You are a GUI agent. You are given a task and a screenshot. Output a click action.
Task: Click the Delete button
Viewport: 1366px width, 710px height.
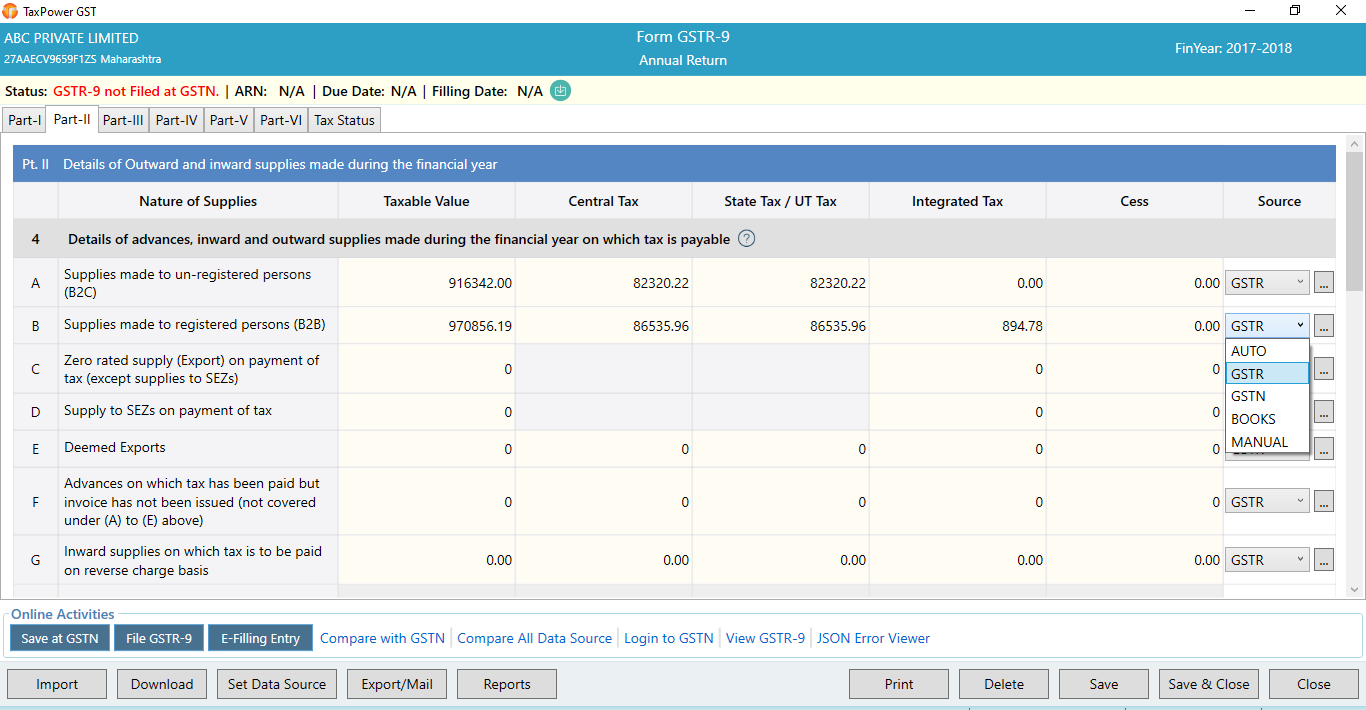coord(1004,684)
